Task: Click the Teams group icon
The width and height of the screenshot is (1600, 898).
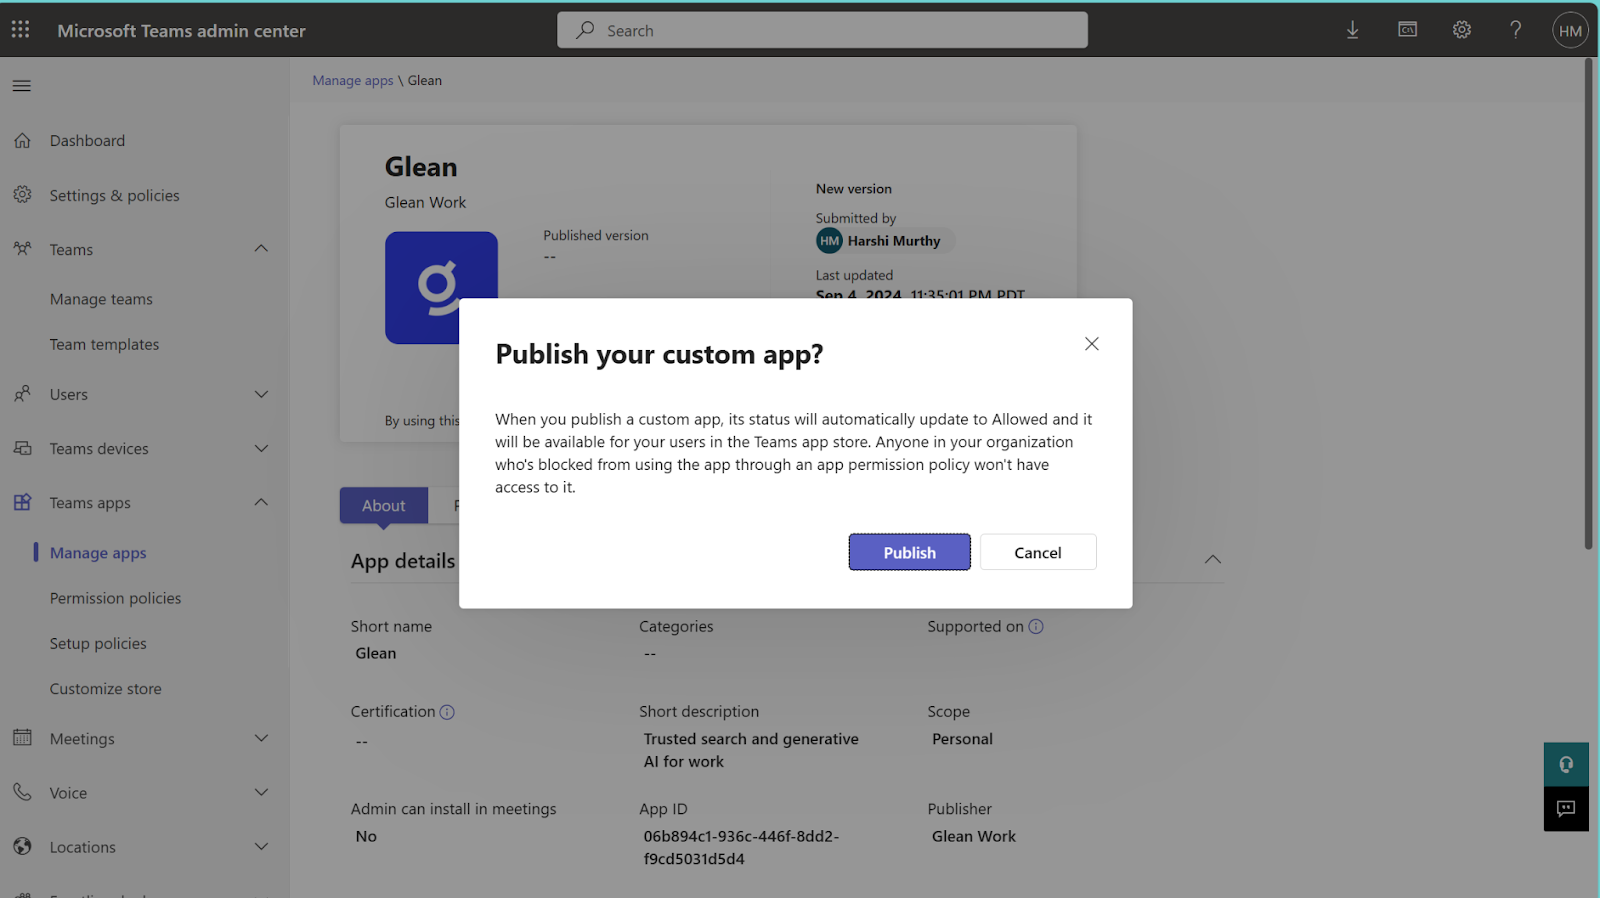Action: 22,249
